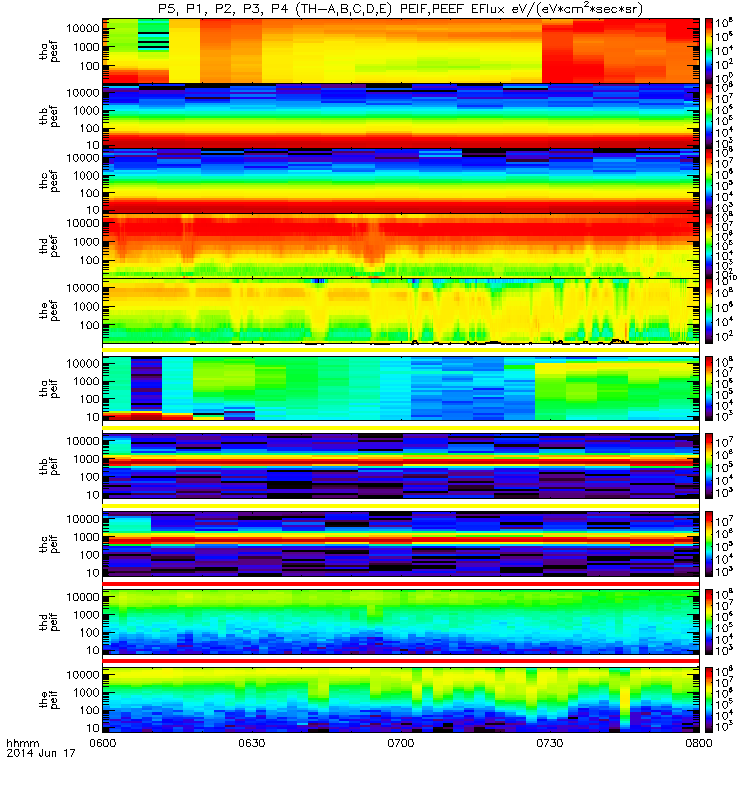Select the 'thd peif' y-axis label
Image resolution: width=750 pixels, height=800 pixels.
pos(49,622)
